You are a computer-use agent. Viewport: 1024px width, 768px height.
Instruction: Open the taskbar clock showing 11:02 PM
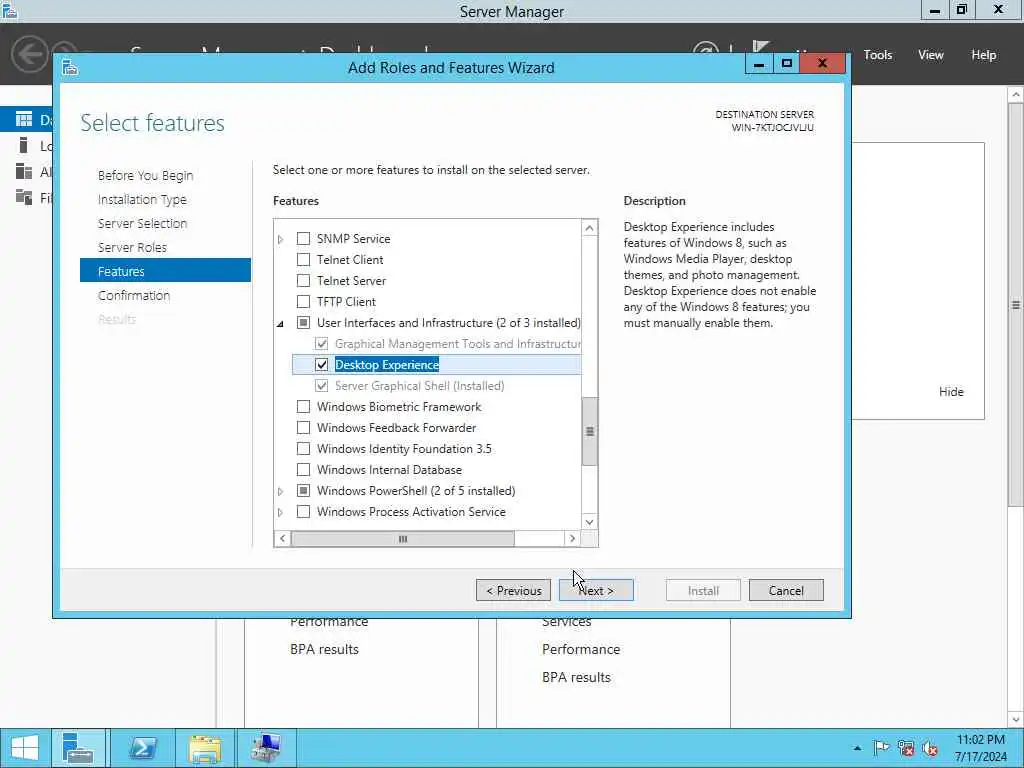pyautogui.click(x=980, y=748)
